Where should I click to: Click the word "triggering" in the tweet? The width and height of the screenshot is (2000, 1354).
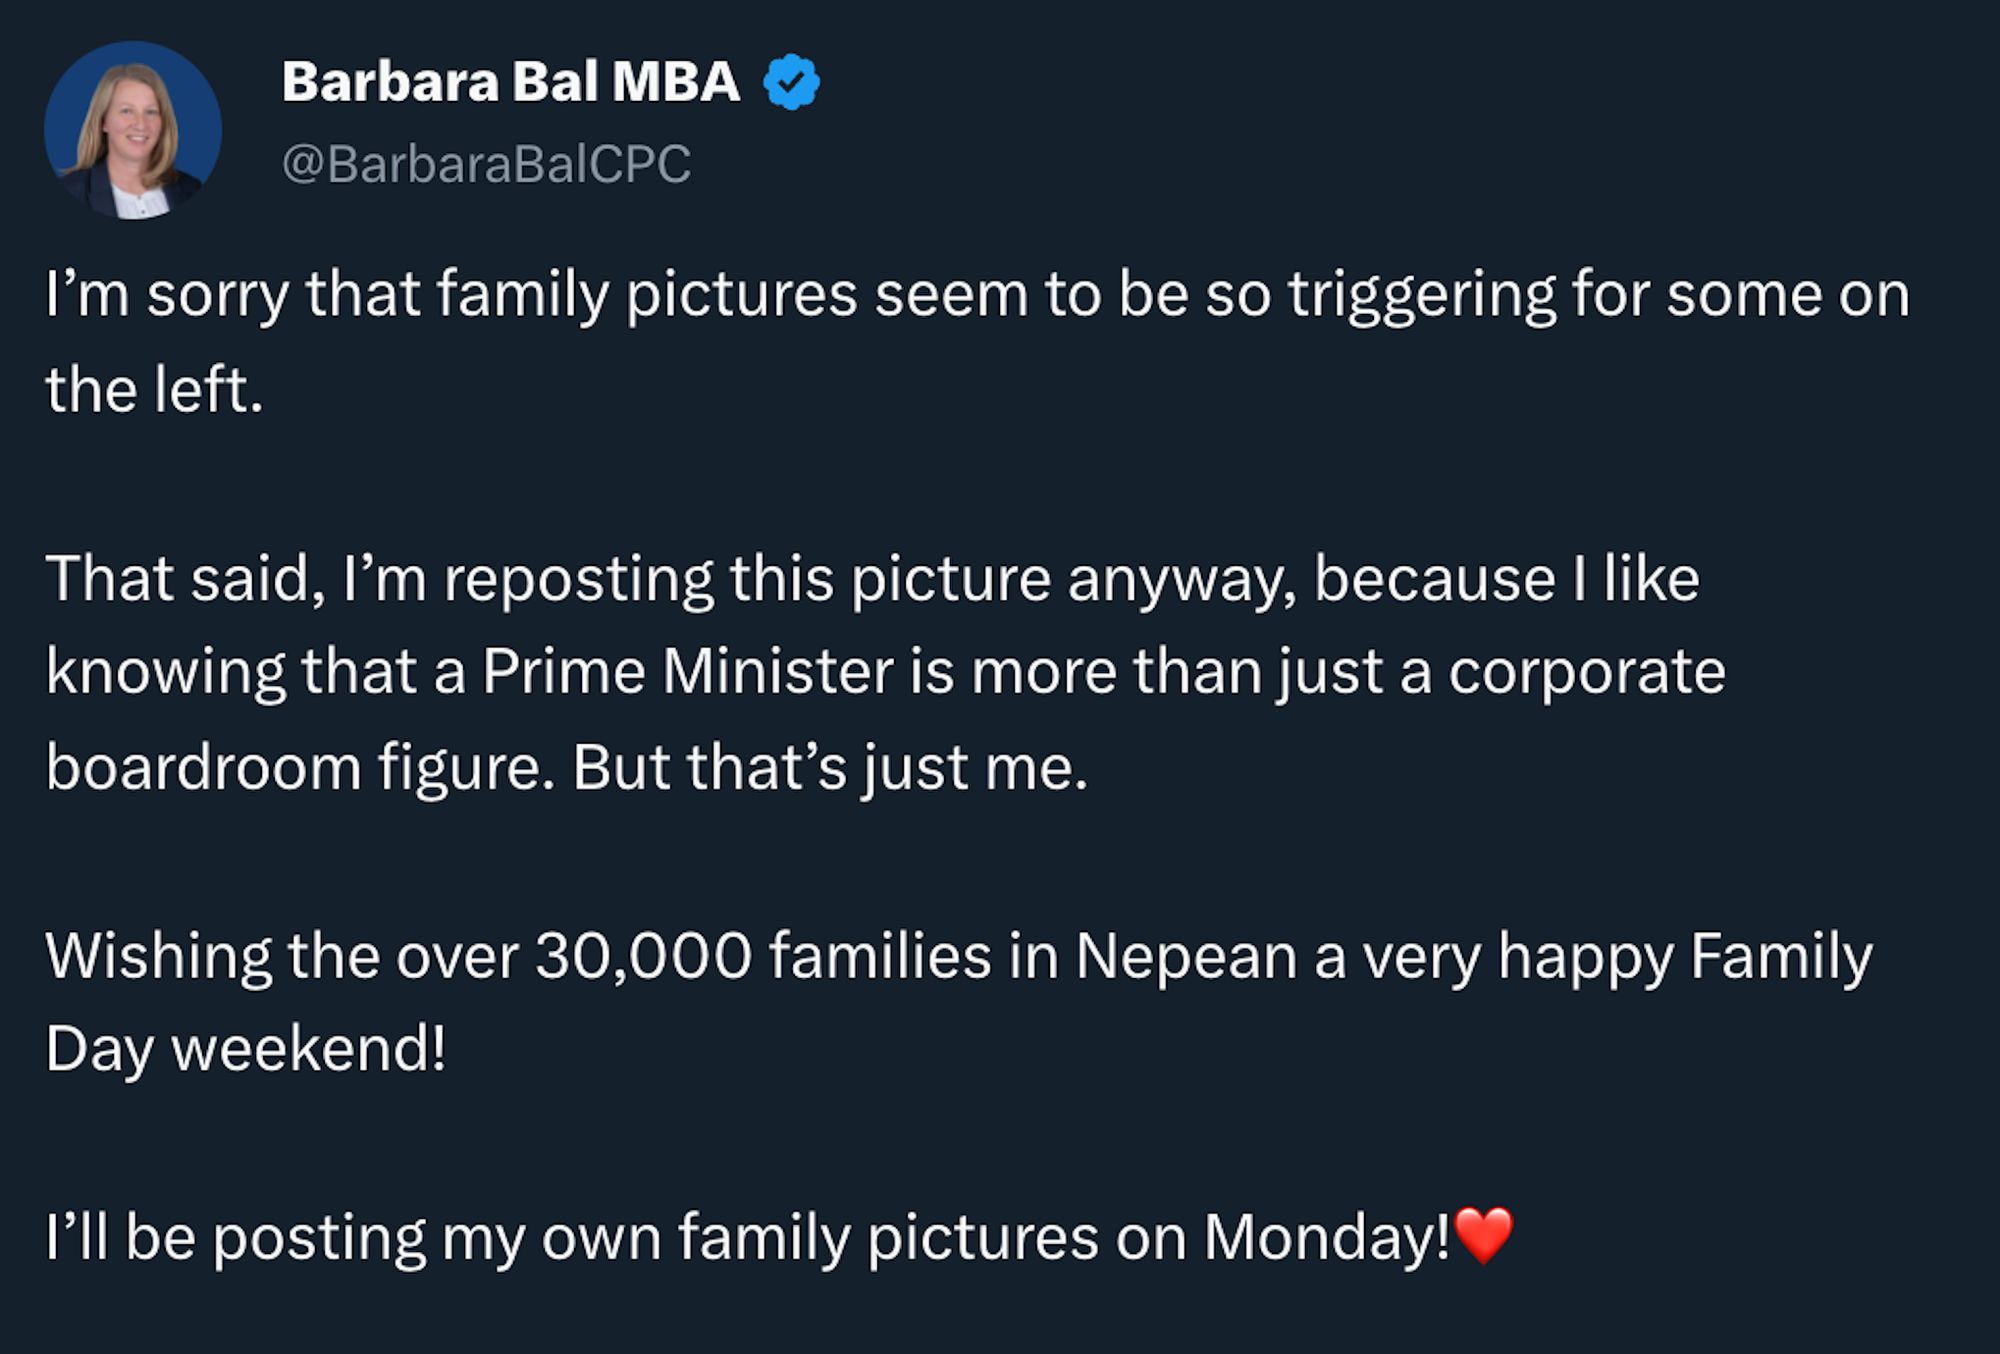[1421, 296]
